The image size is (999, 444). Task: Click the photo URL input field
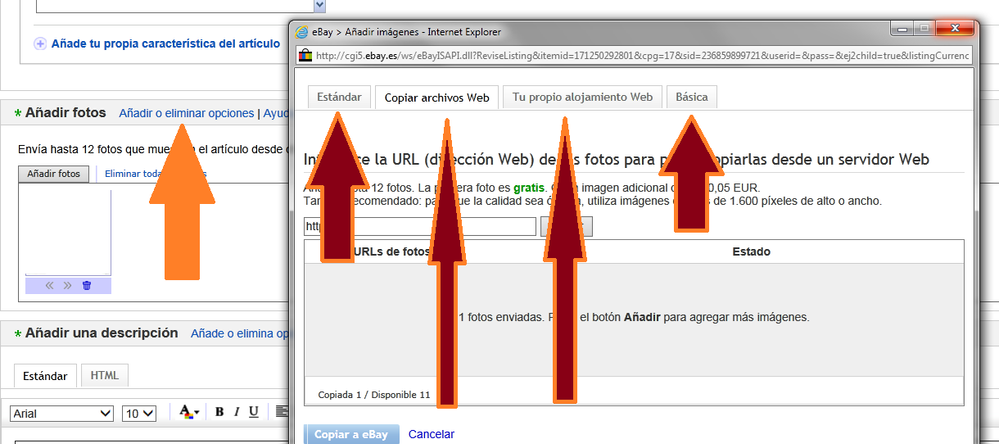[x=420, y=227]
